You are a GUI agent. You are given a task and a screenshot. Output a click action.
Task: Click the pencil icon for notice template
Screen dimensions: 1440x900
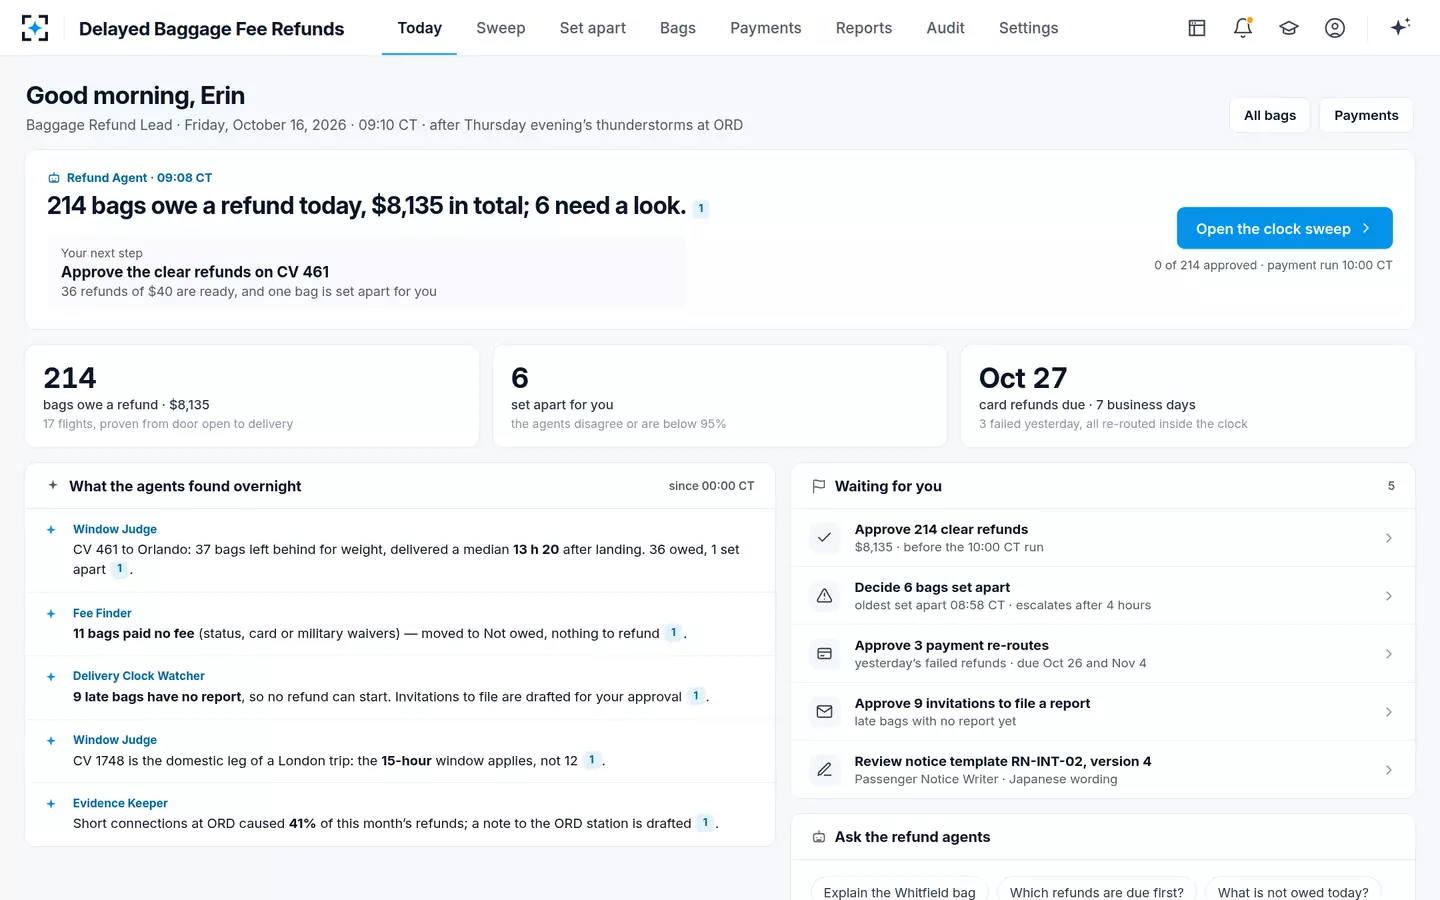824,770
